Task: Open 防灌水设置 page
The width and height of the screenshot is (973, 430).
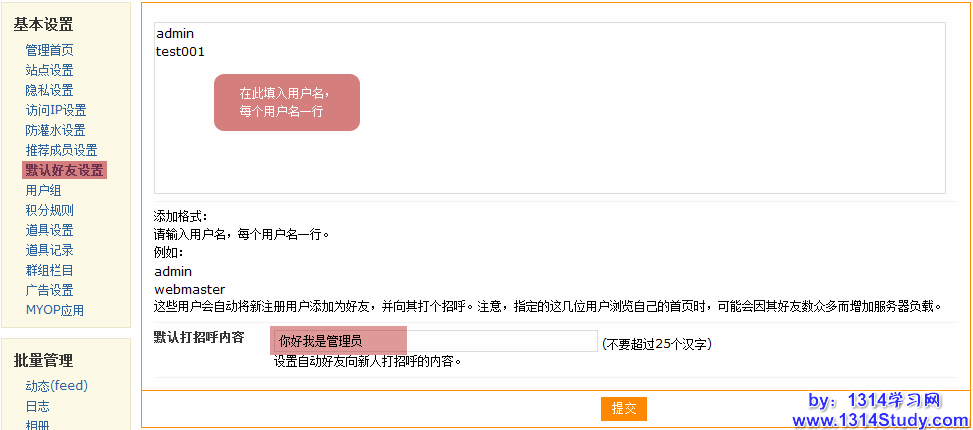Action: click(x=55, y=130)
